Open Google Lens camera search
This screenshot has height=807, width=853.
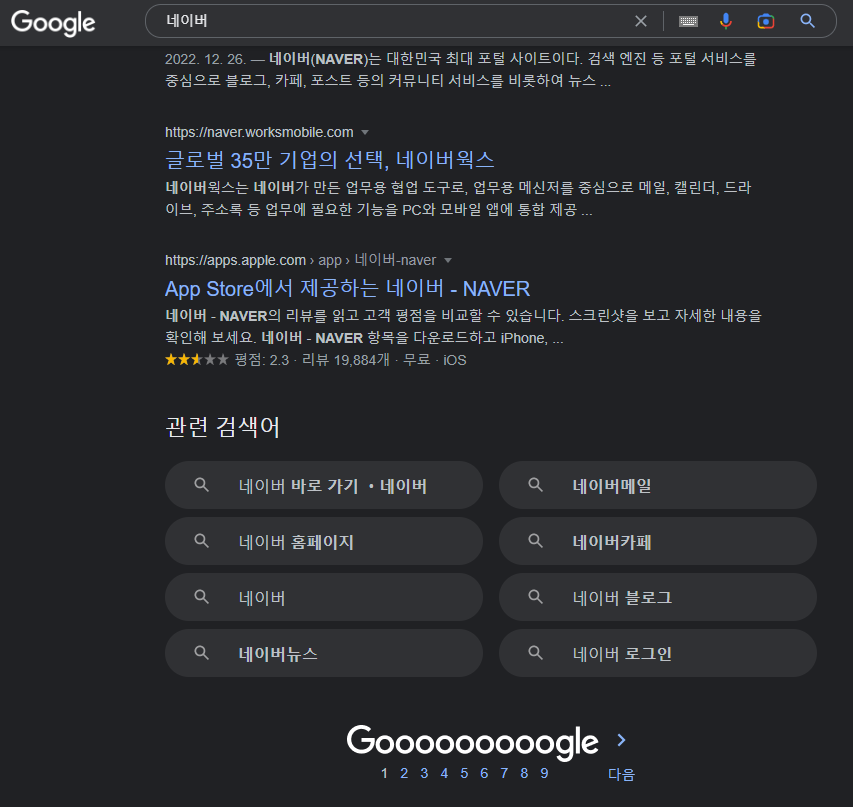(765, 21)
